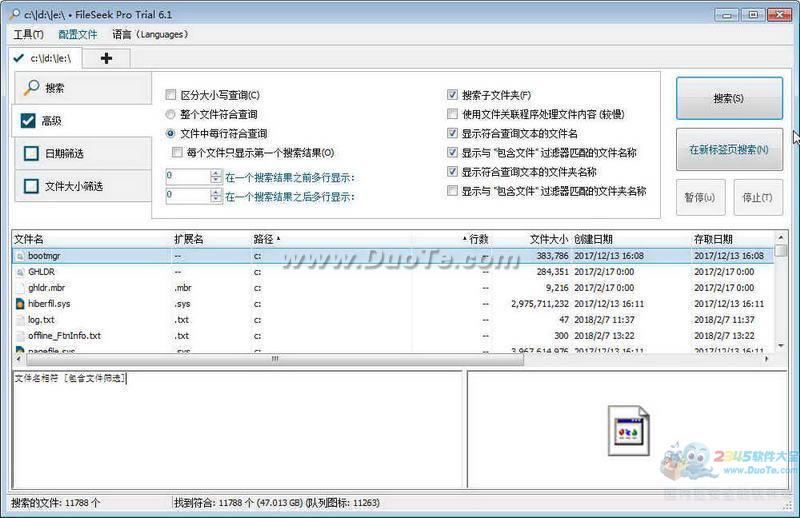This screenshot has width=800, height=518.
Task: Click the log.txt file icon
Action: [20, 320]
